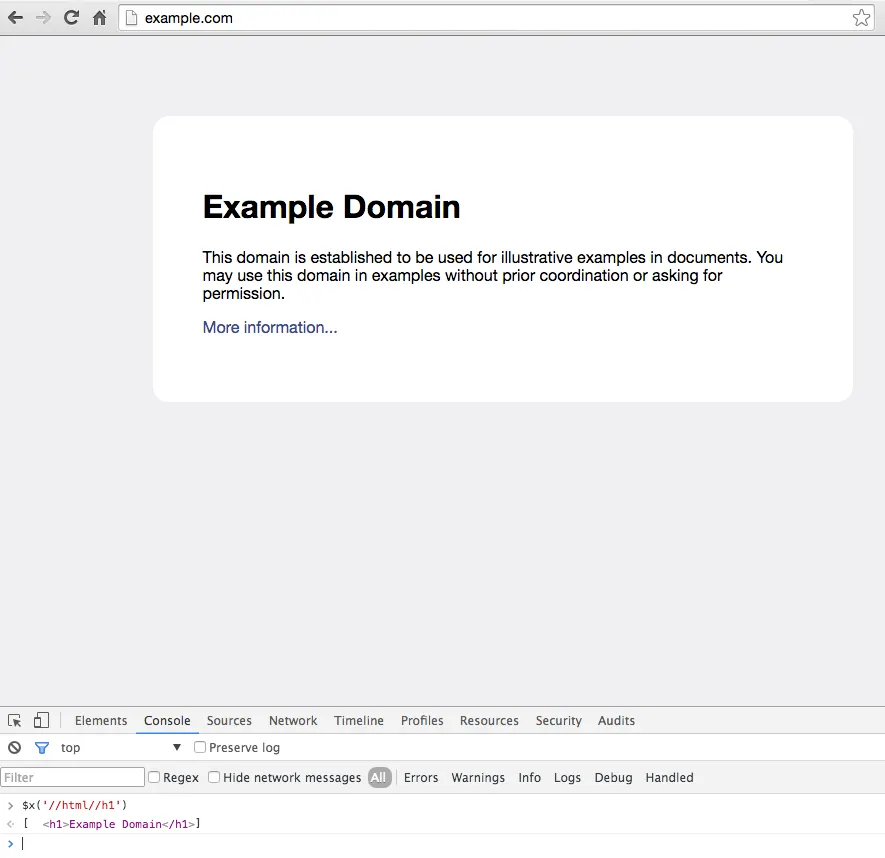Open the Resources tab
Image resolution: width=885 pixels, height=858 pixels.
pyautogui.click(x=489, y=721)
